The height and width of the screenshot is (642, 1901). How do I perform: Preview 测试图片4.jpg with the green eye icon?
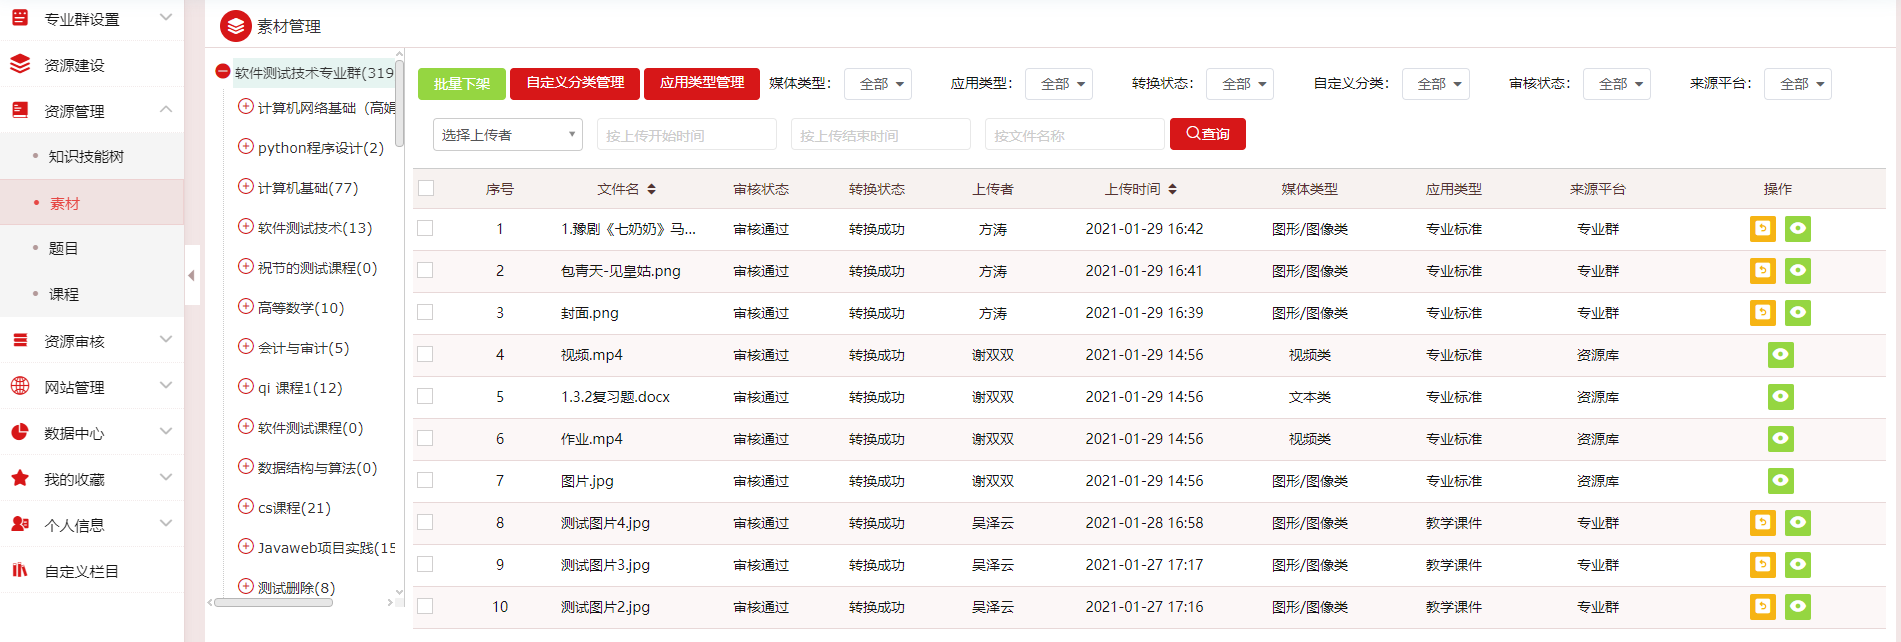coord(1798,523)
